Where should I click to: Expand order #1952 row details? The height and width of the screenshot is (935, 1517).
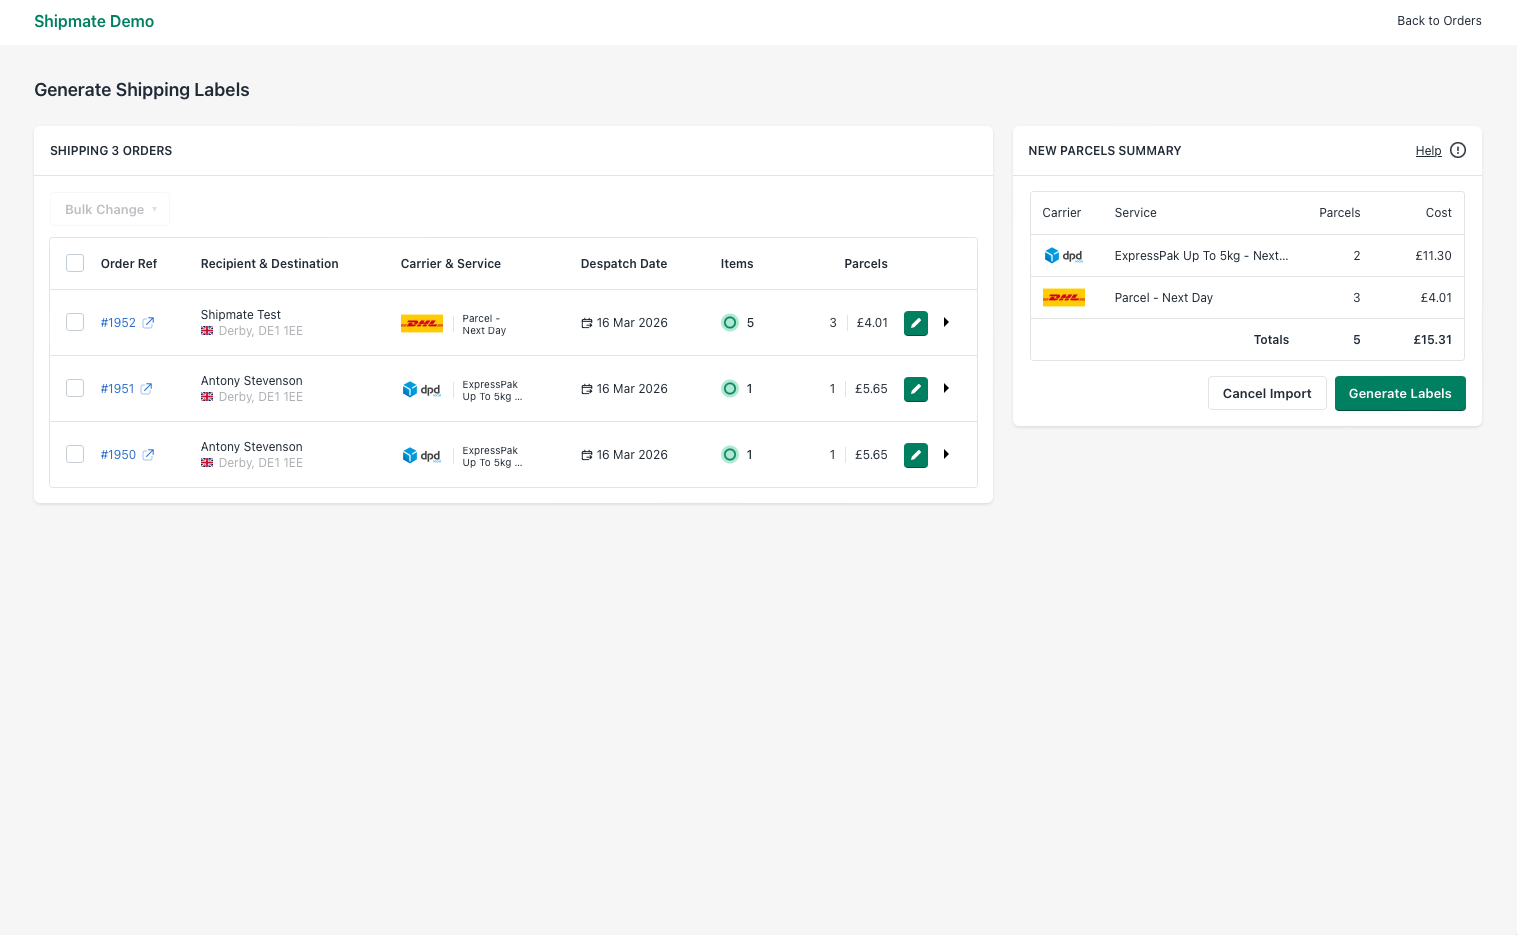pos(946,322)
